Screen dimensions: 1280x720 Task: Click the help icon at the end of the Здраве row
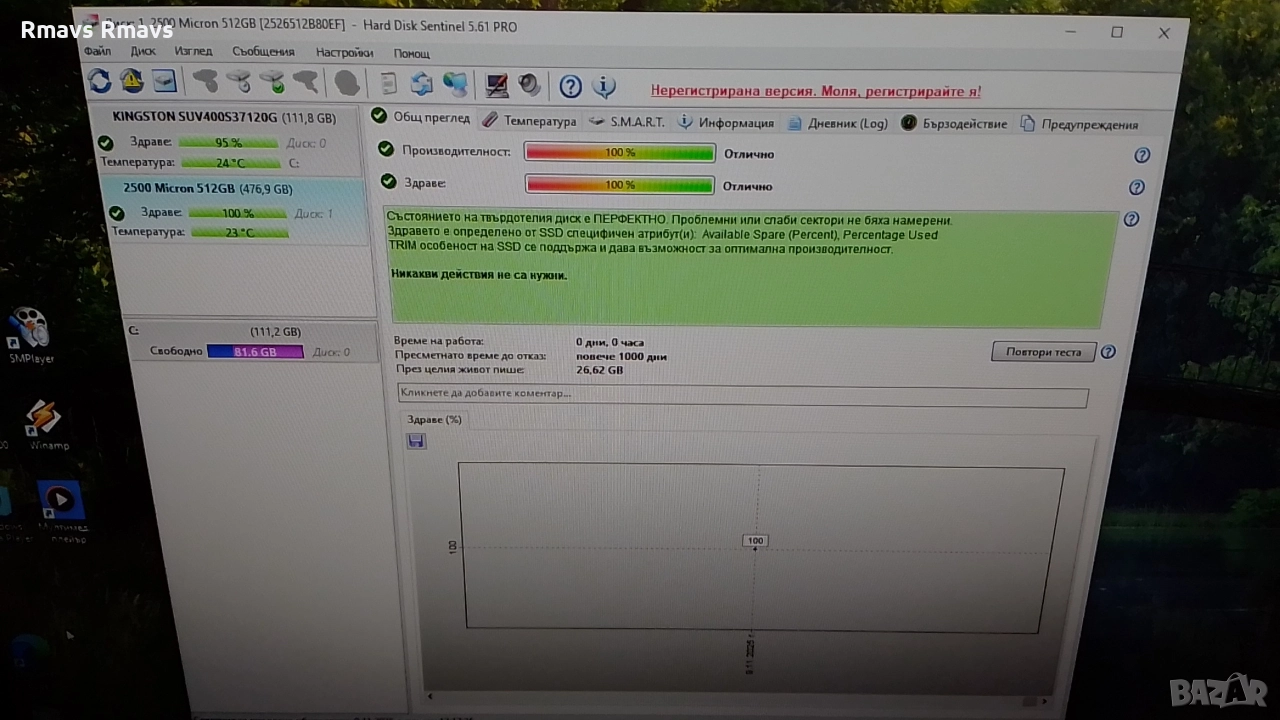[x=1136, y=187]
